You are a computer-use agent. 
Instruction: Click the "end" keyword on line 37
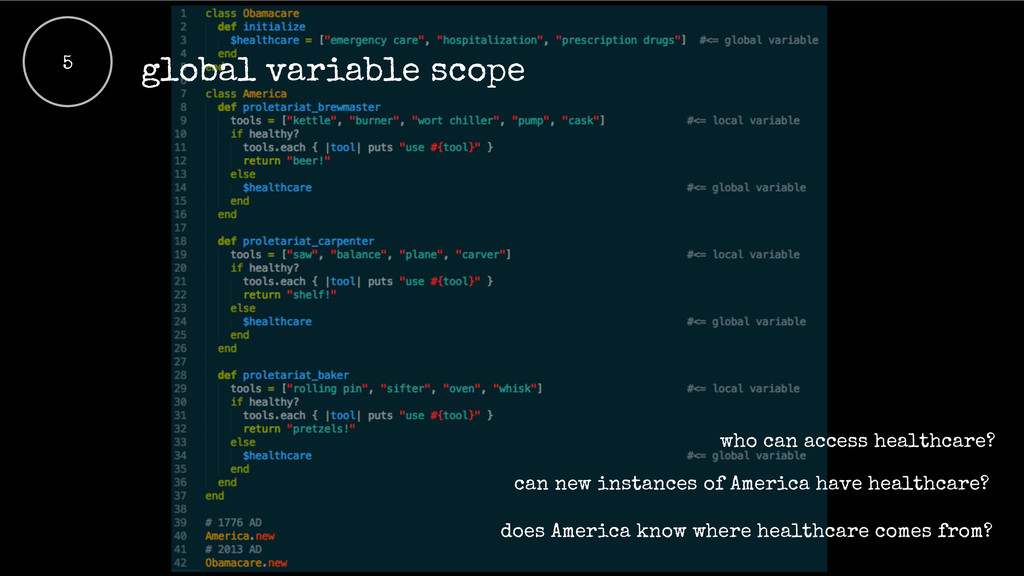point(214,496)
